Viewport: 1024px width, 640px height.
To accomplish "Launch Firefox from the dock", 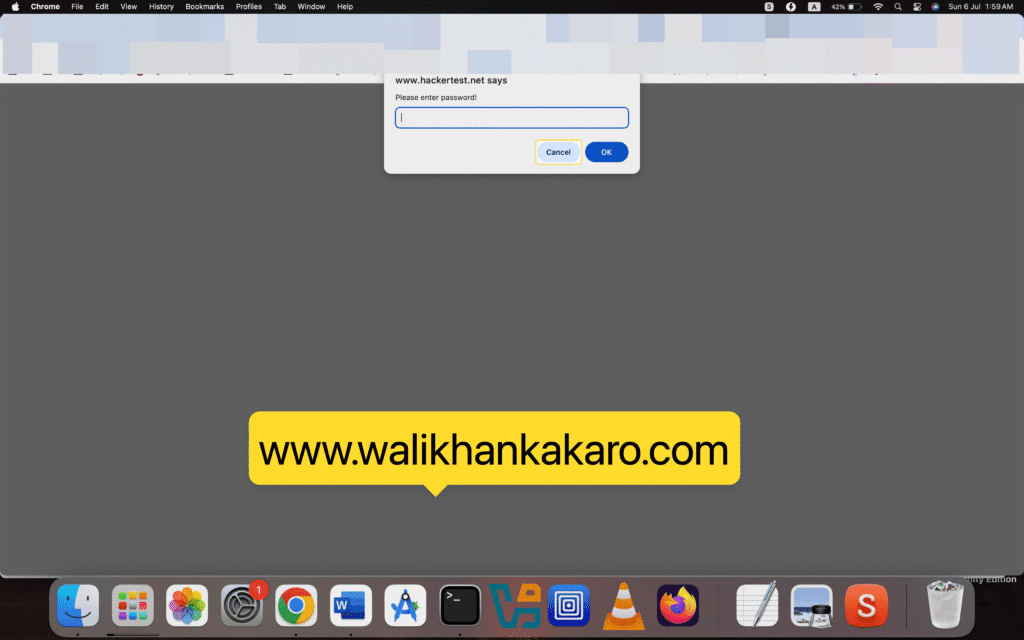I will (x=678, y=605).
